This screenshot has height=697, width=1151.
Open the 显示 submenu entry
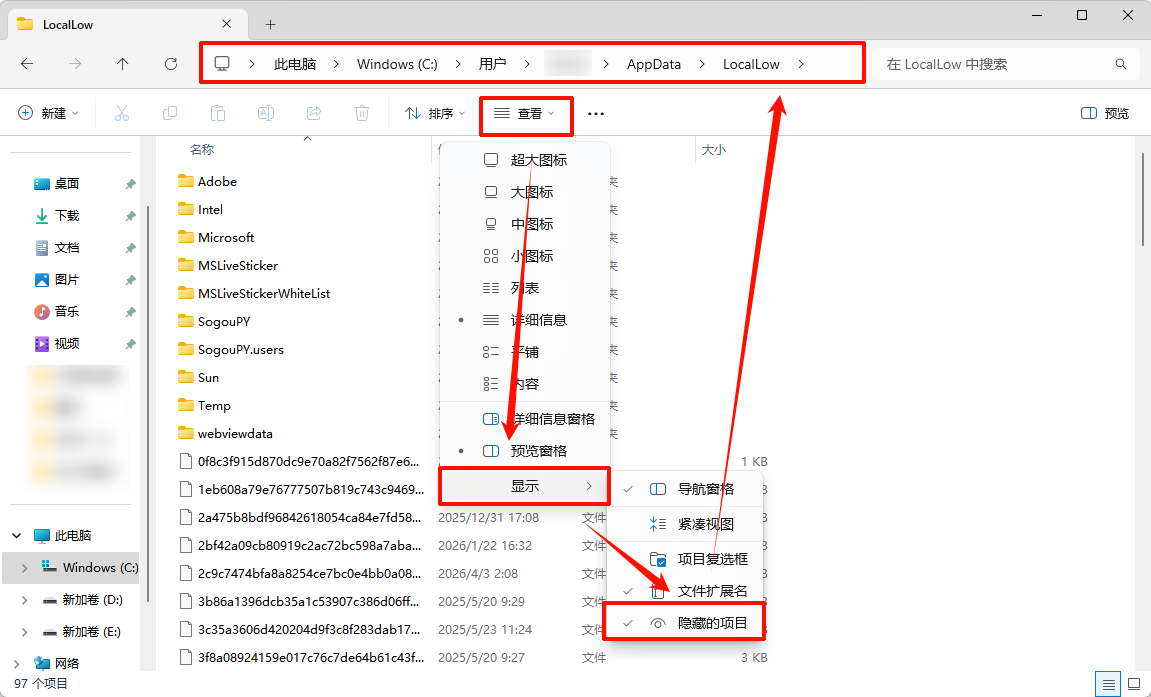click(525, 486)
